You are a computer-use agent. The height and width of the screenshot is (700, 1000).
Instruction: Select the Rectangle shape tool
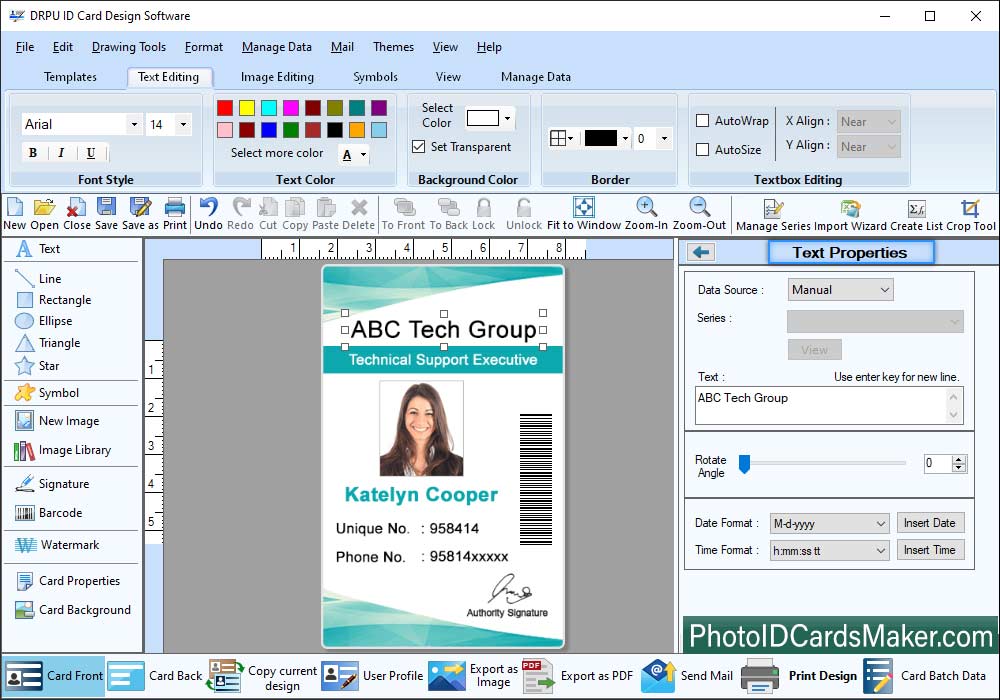(x=54, y=300)
